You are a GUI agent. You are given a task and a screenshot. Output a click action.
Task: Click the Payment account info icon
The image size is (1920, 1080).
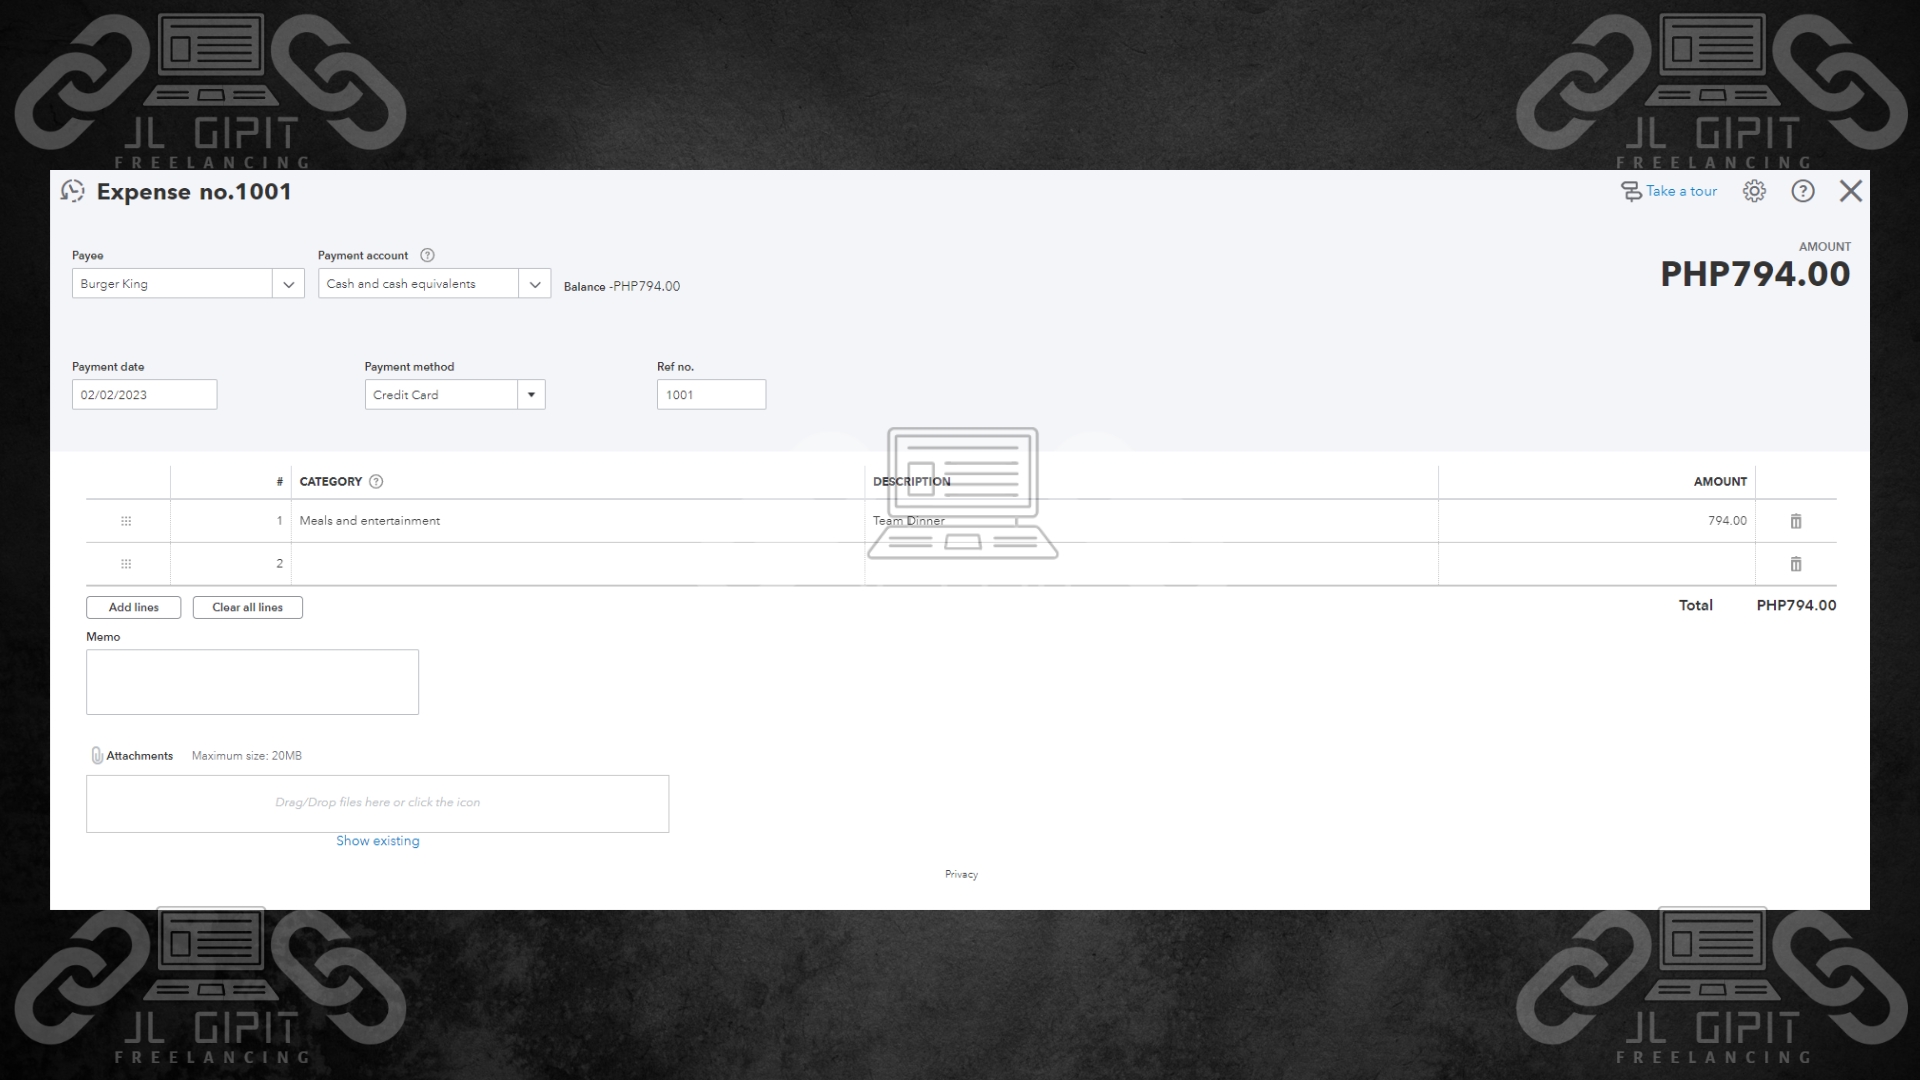(427, 255)
